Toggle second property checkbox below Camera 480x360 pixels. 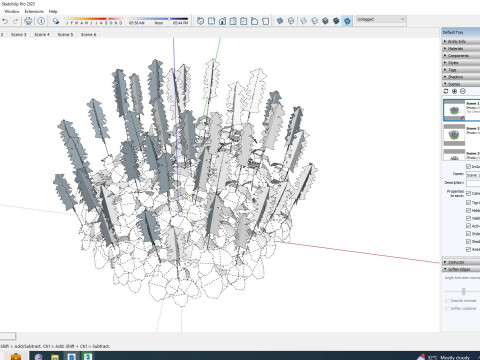468,202
